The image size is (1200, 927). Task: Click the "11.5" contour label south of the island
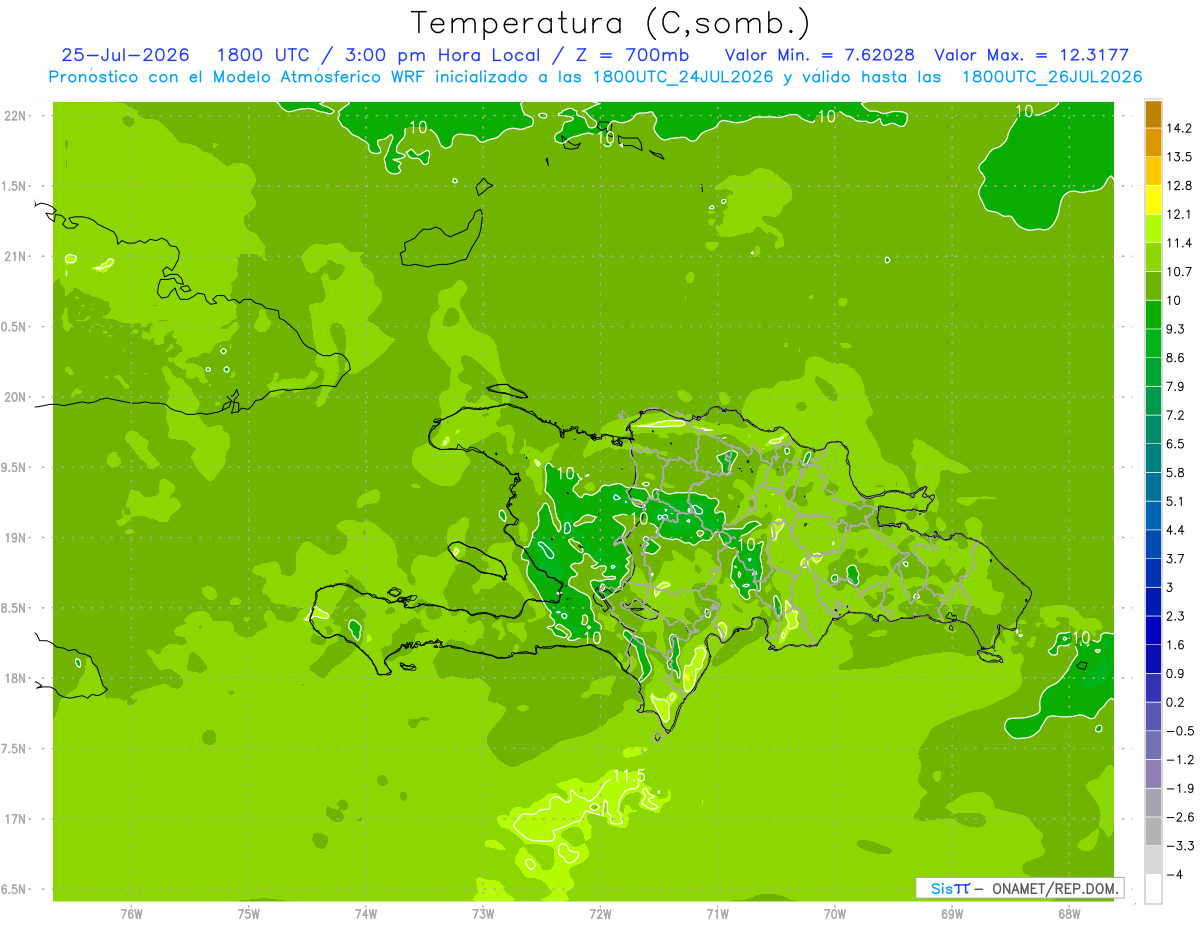pyautogui.click(x=628, y=776)
